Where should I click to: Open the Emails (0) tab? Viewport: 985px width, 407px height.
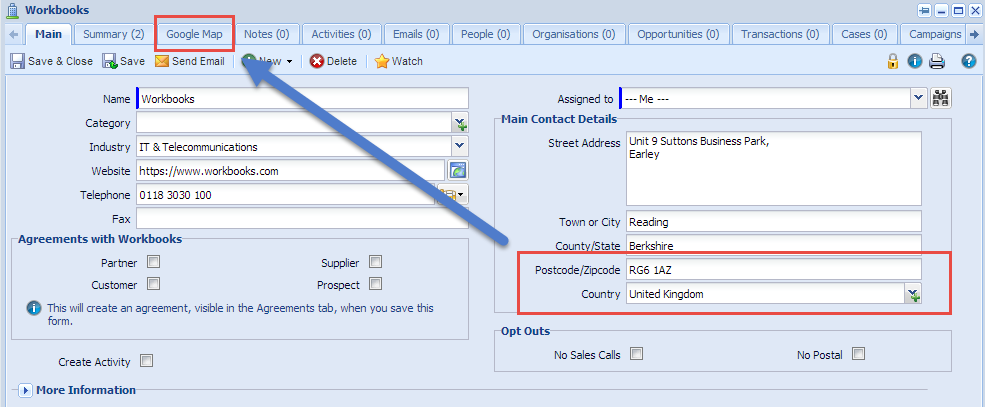tap(416, 35)
